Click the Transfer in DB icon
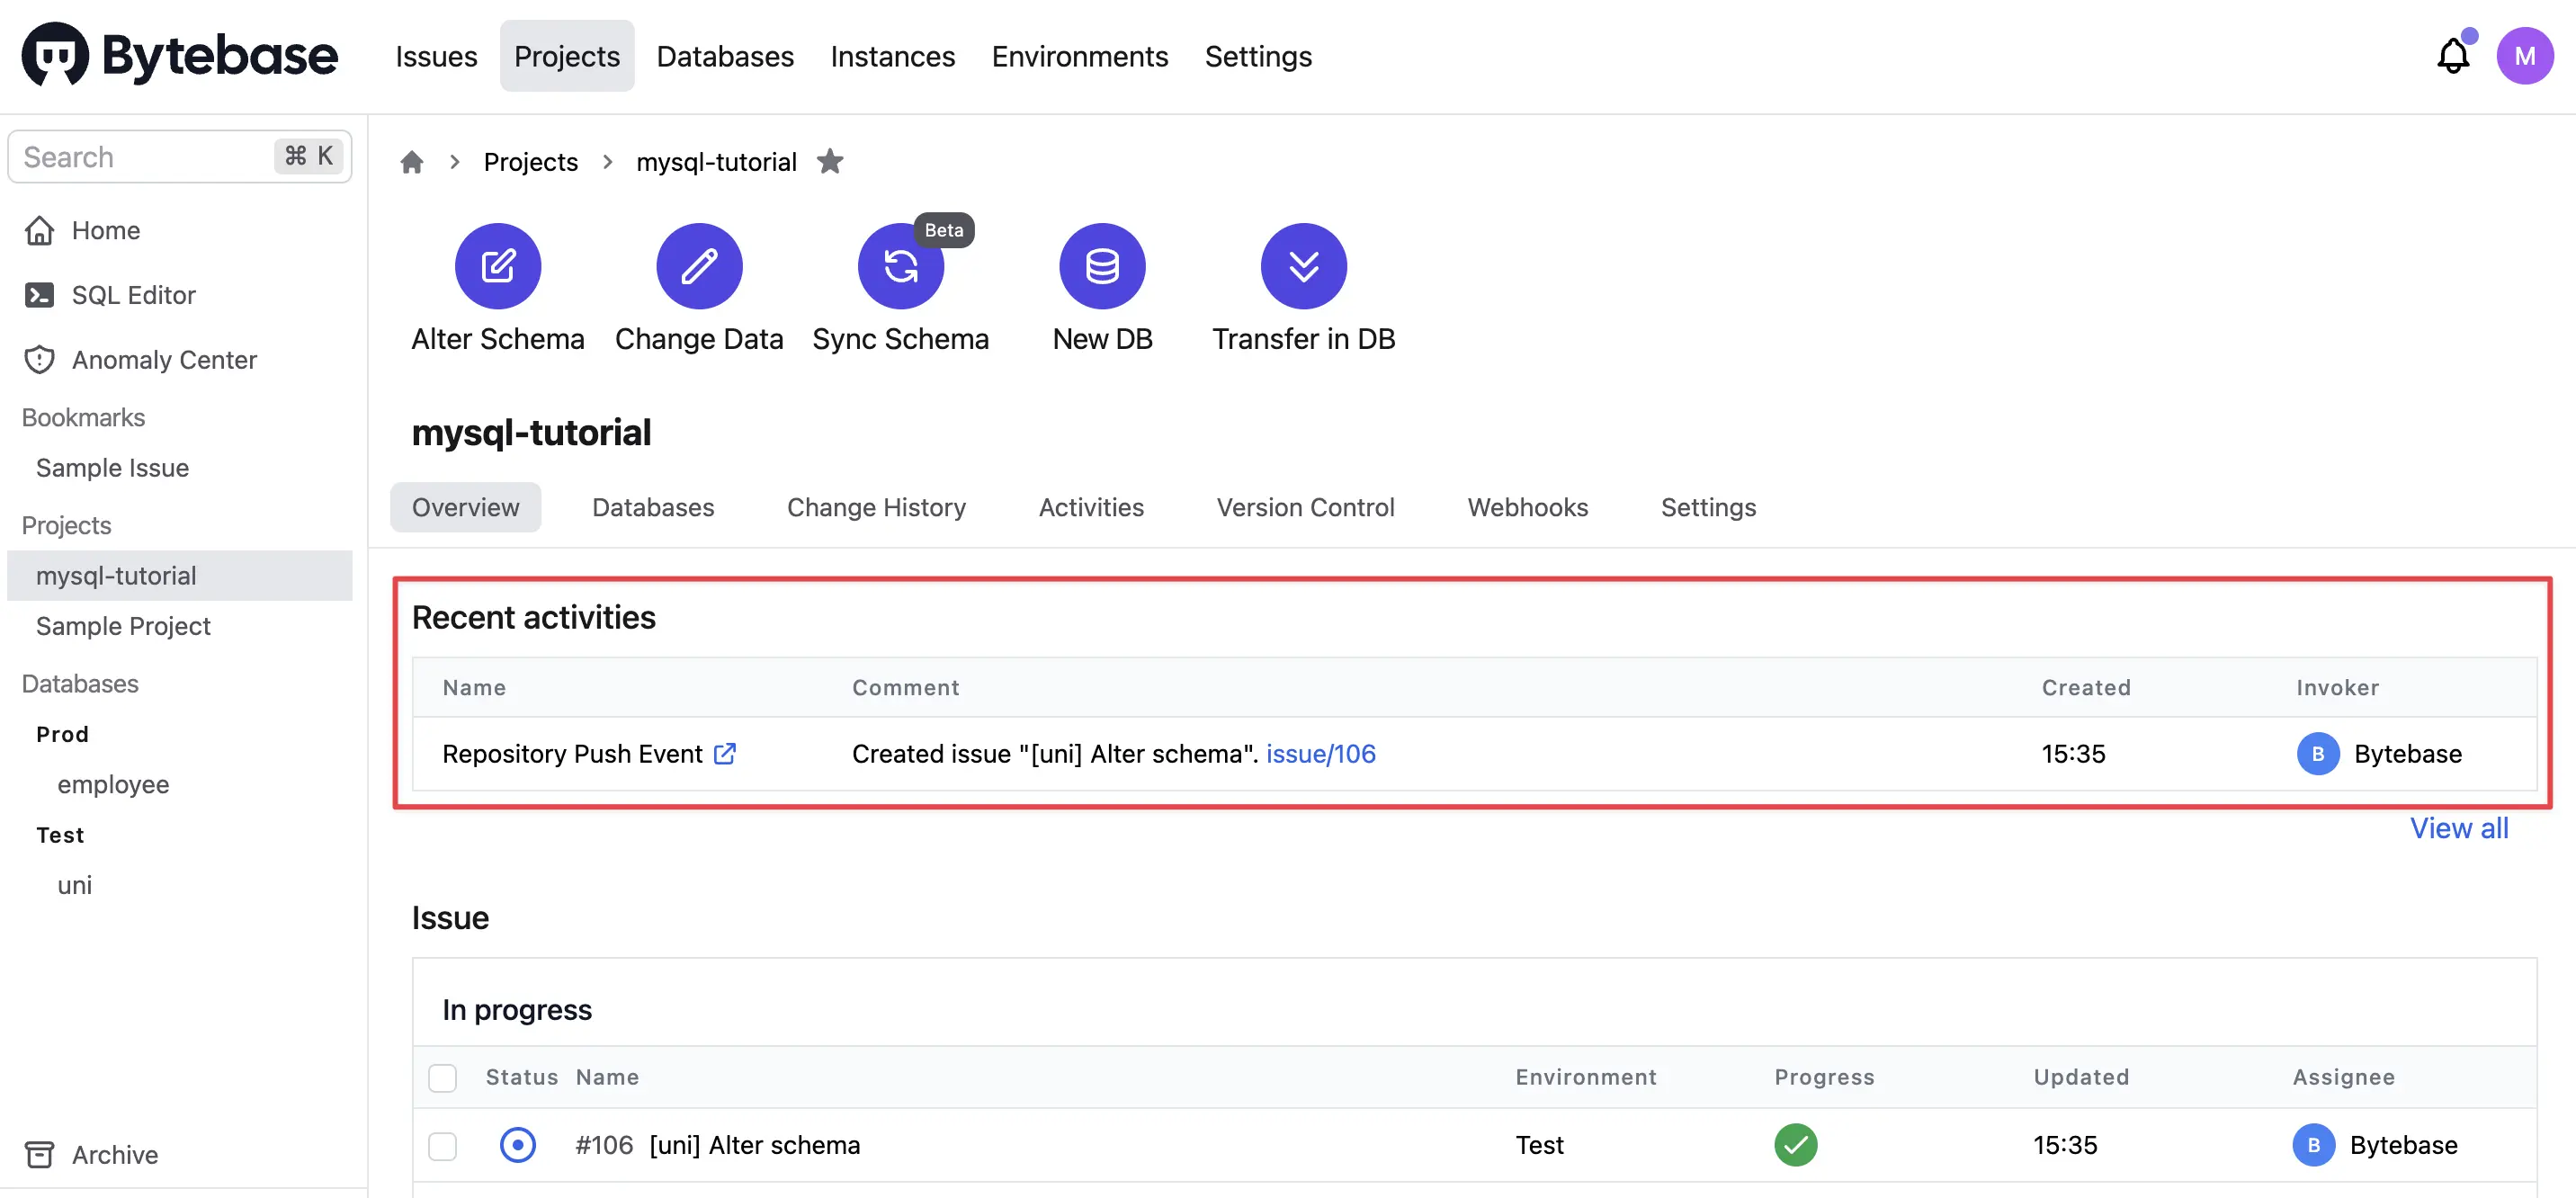The height and width of the screenshot is (1198, 2576). pyautogui.click(x=1303, y=266)
